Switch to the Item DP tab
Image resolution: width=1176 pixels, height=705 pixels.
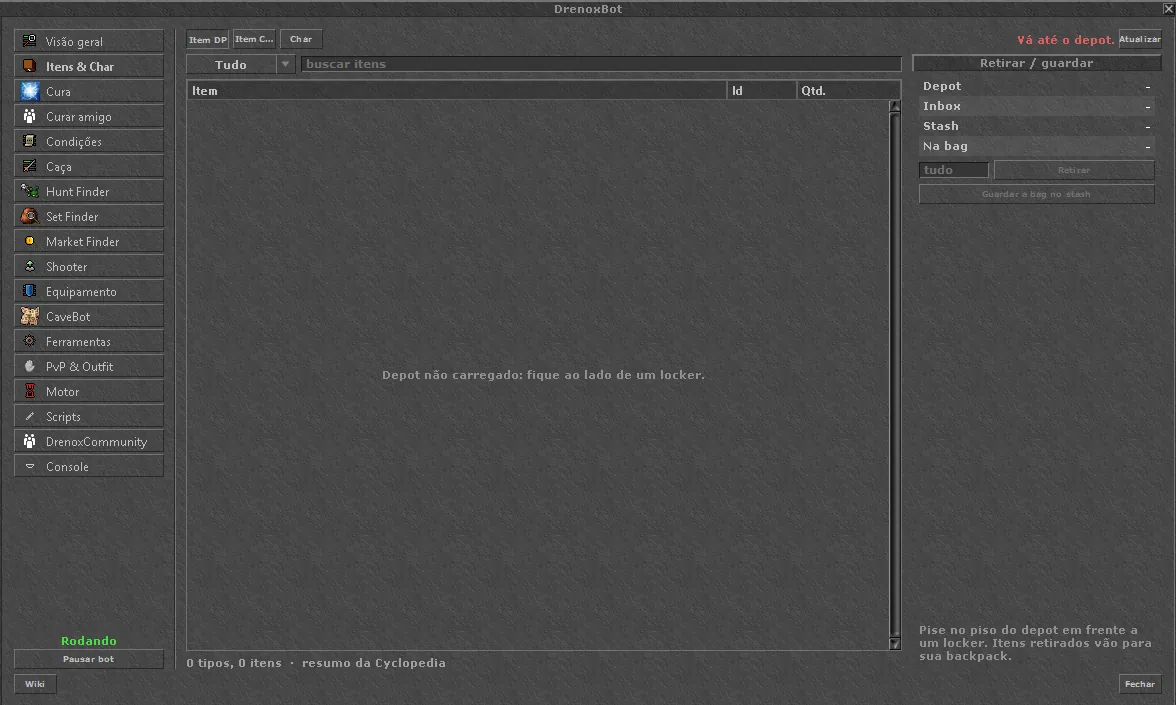[x=208, y=40]
